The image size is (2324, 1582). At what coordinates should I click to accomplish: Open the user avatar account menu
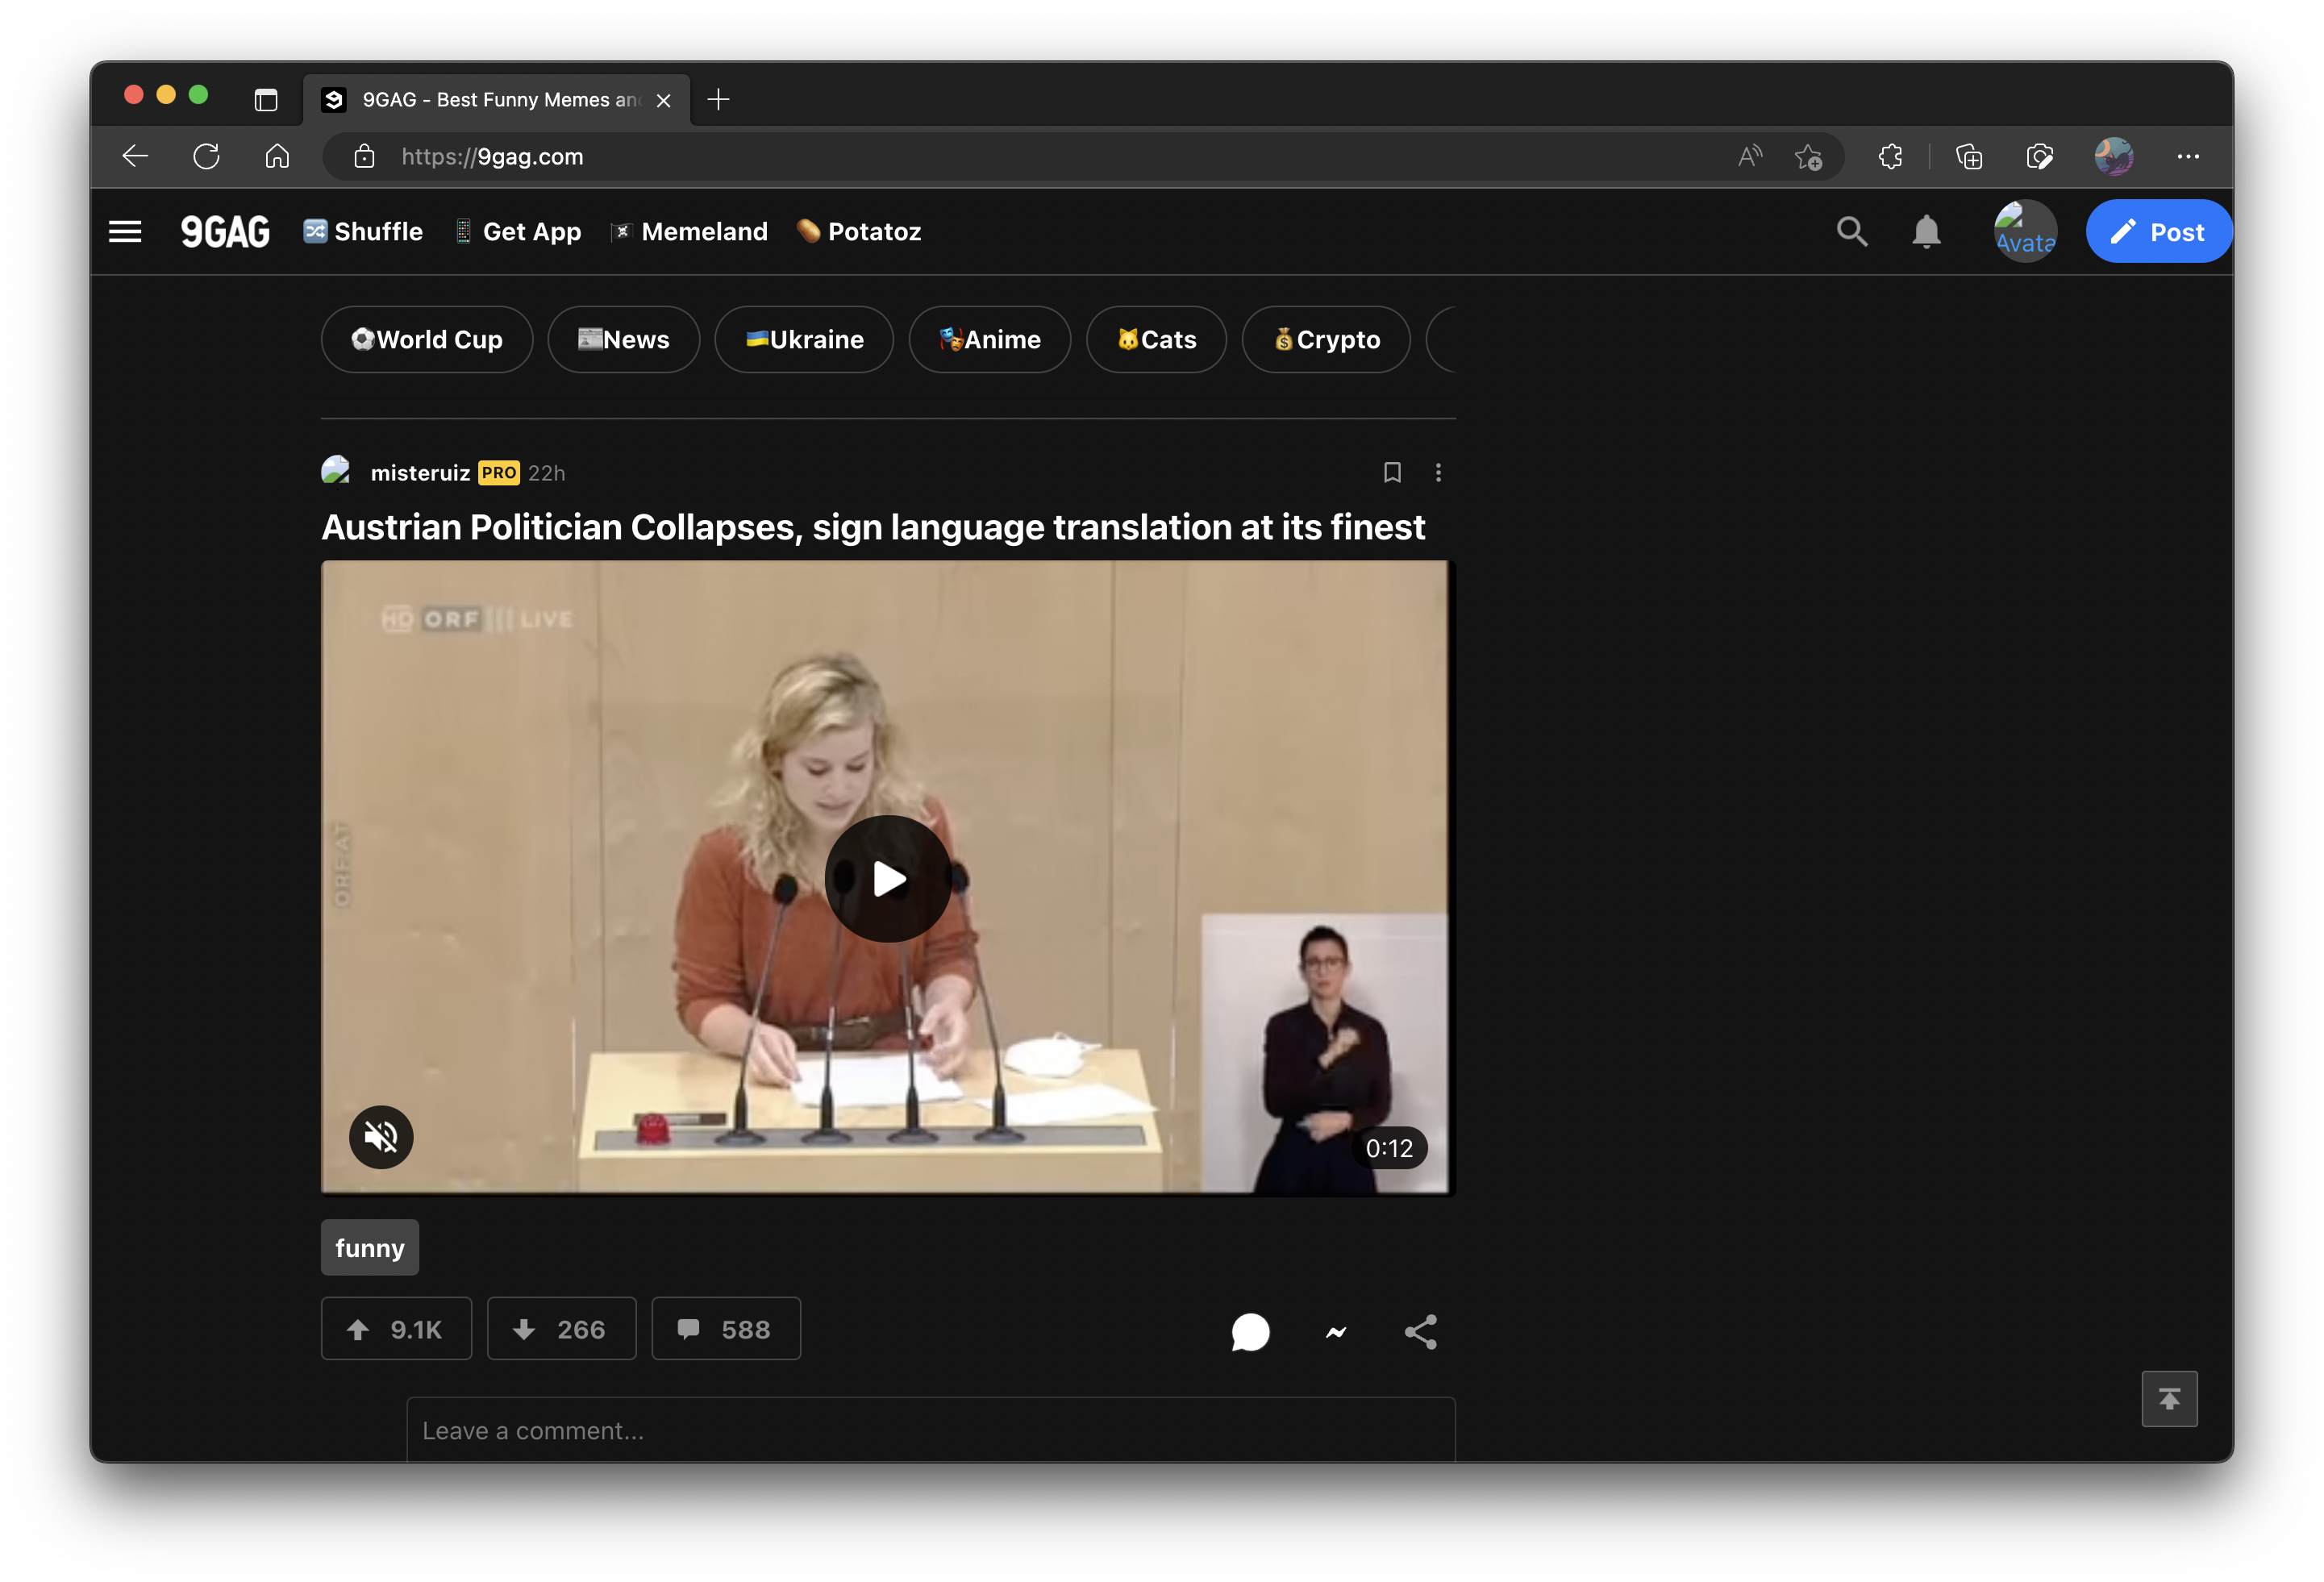(x=2025, y=232)
